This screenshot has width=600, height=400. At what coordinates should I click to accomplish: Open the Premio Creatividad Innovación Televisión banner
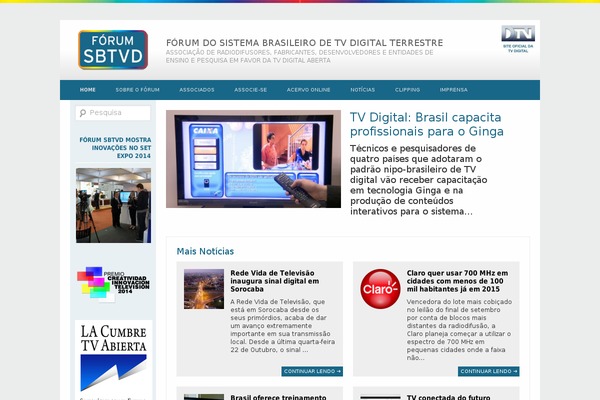coord(113,284)
